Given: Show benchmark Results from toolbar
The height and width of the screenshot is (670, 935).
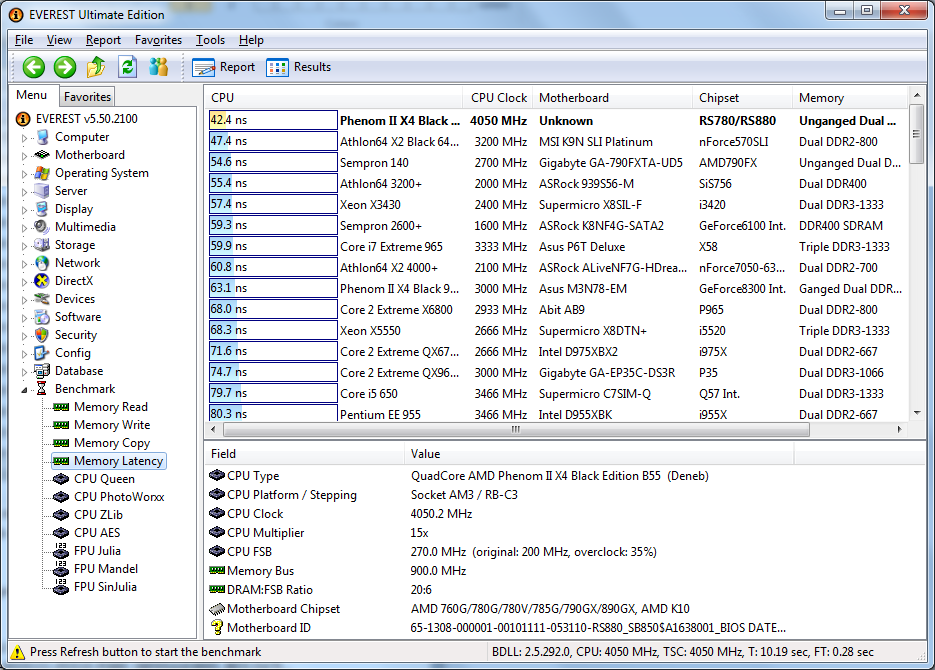Looking at the screenshot, I should pos(299,67).
